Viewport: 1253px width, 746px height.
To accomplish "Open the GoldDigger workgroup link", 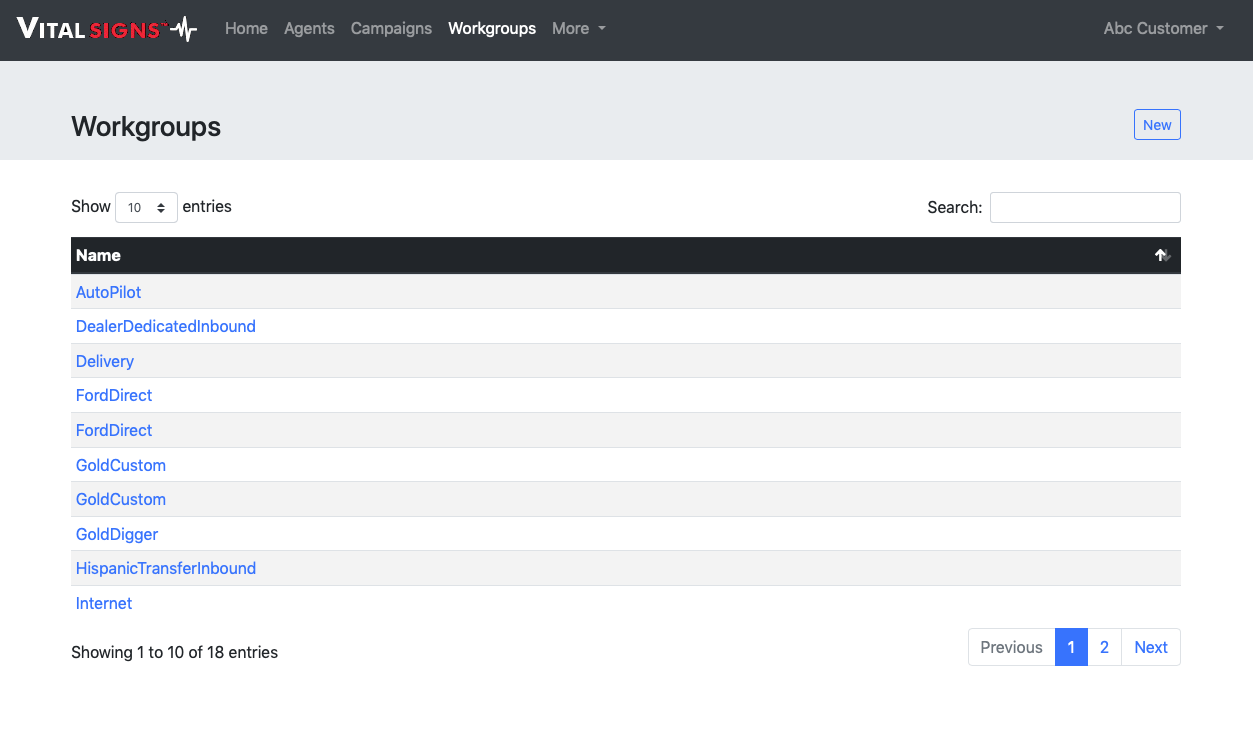I will (x=117, y=534).
